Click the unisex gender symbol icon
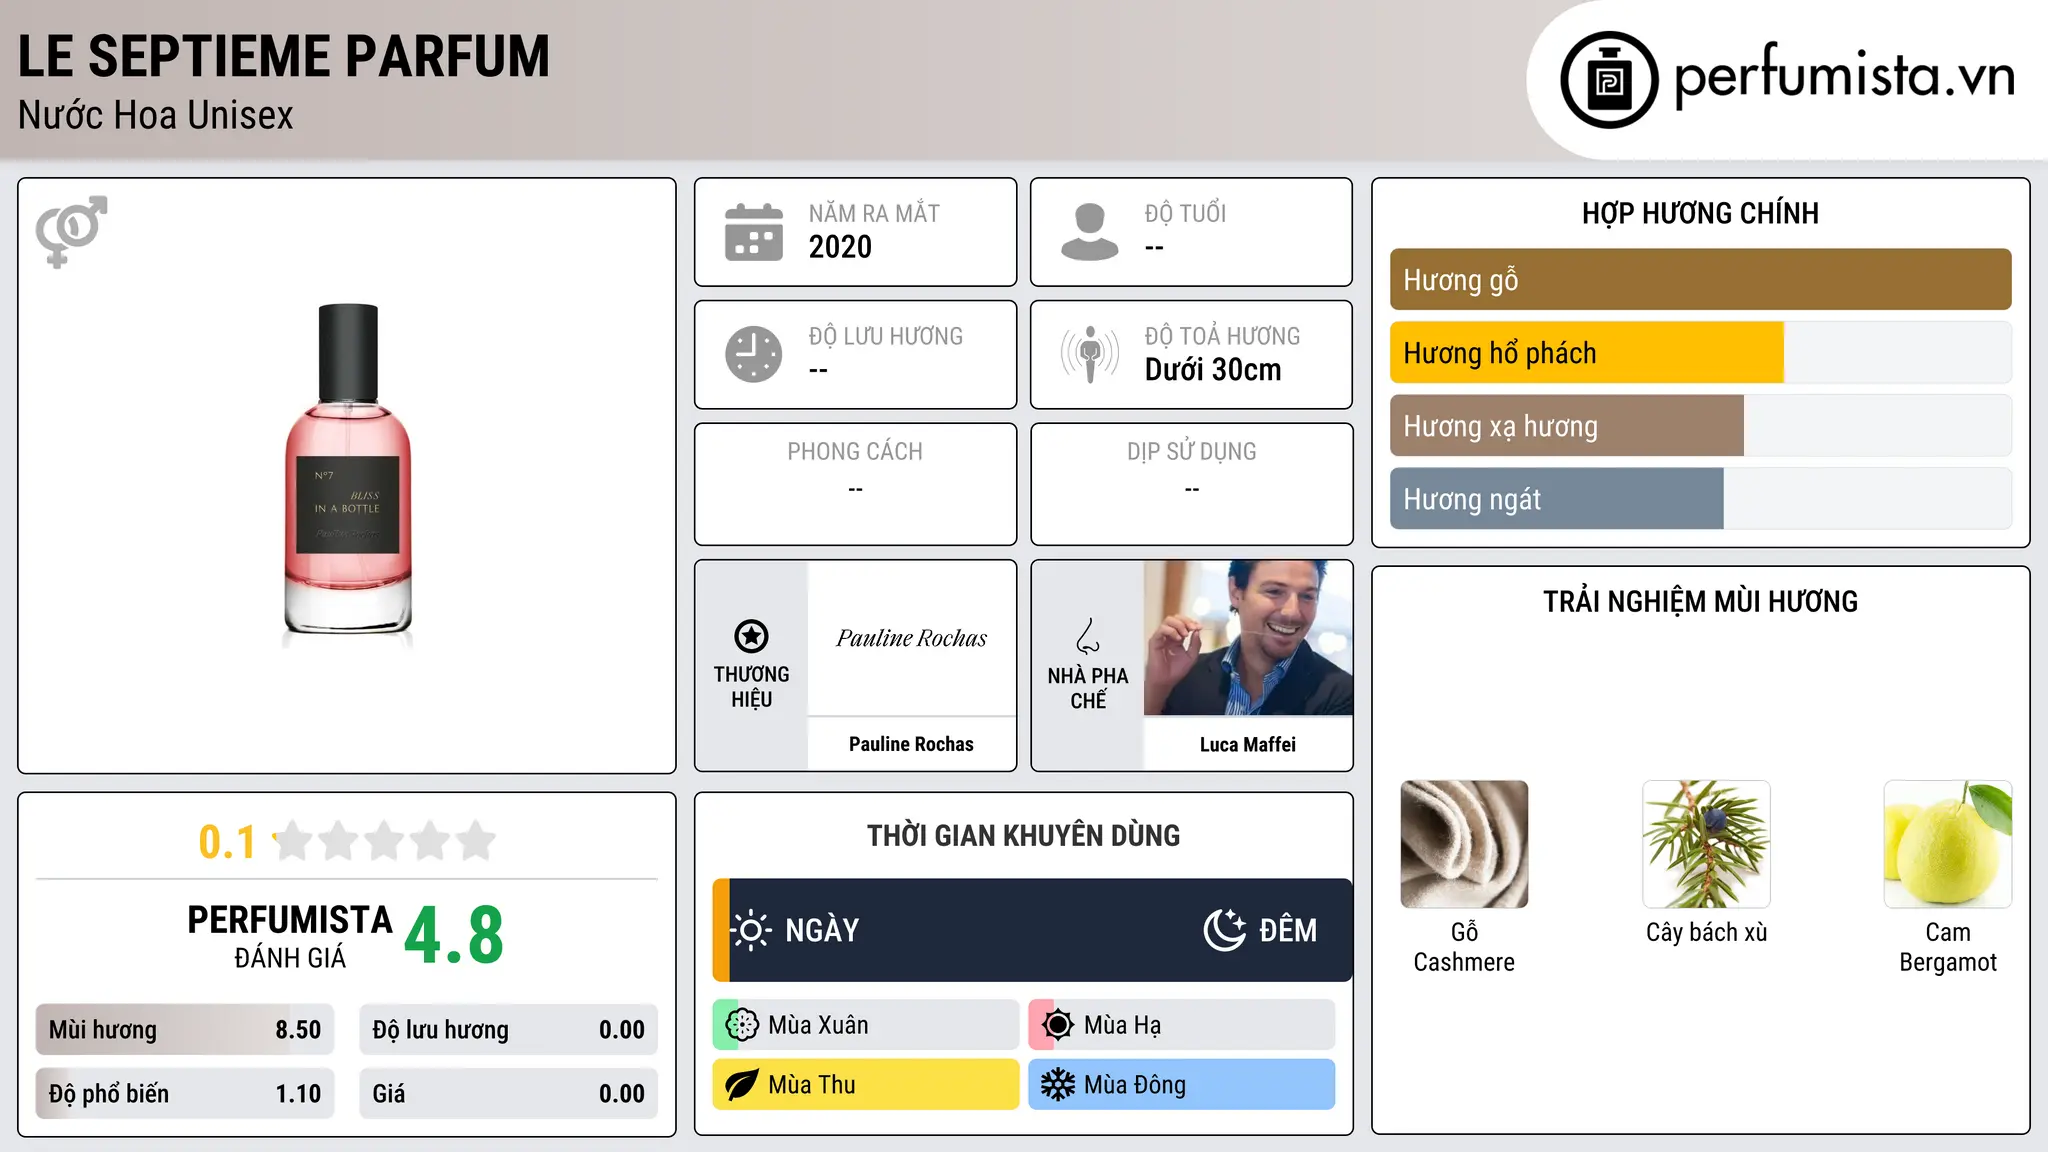Image resolution: width=2048 pixels, height=1152 pixels. [x=71, y=231]
